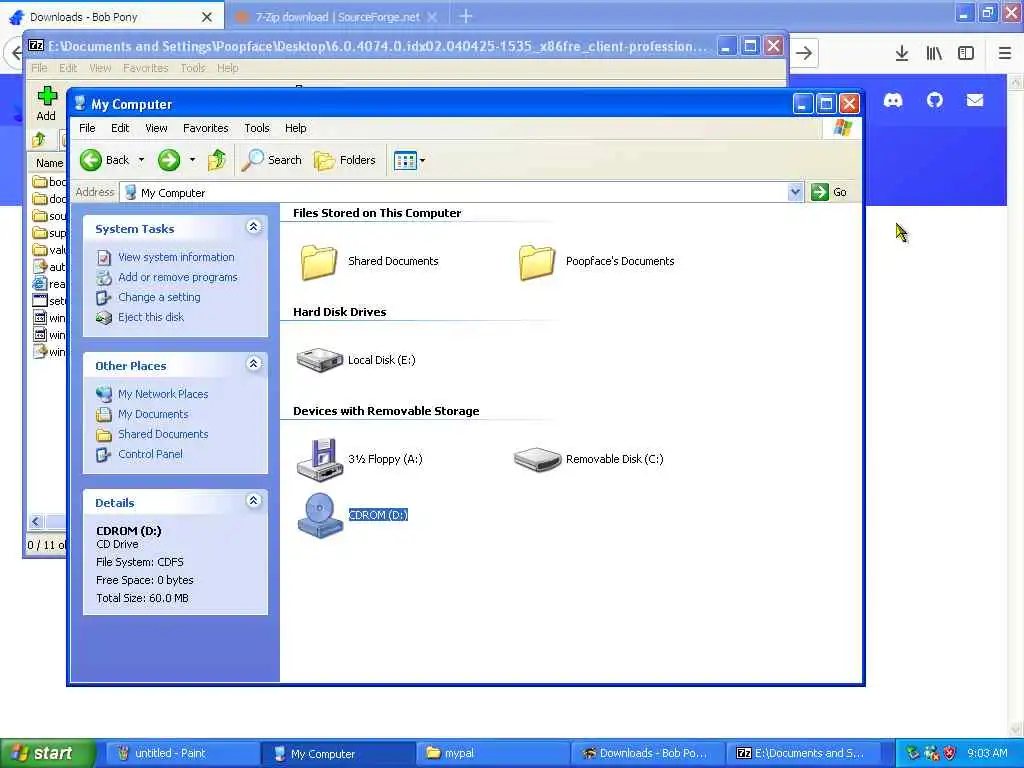Open the View menu in My Computer

(156, 128)
